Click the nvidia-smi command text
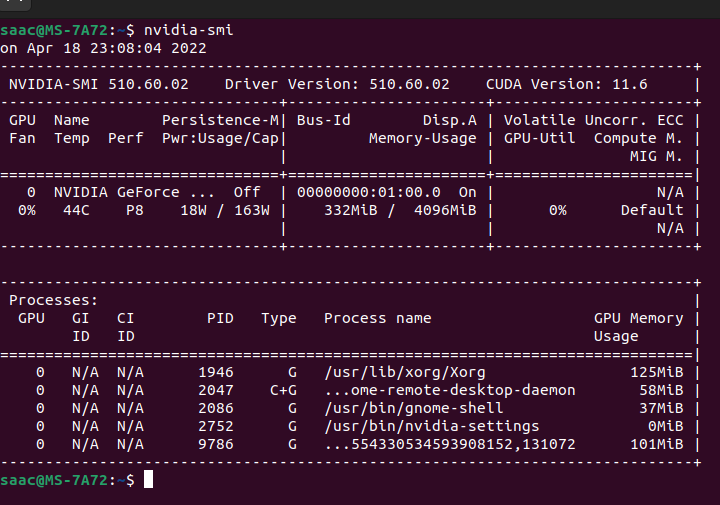Image resolution: width=720 pixels, height=505 pixels. 189,30
